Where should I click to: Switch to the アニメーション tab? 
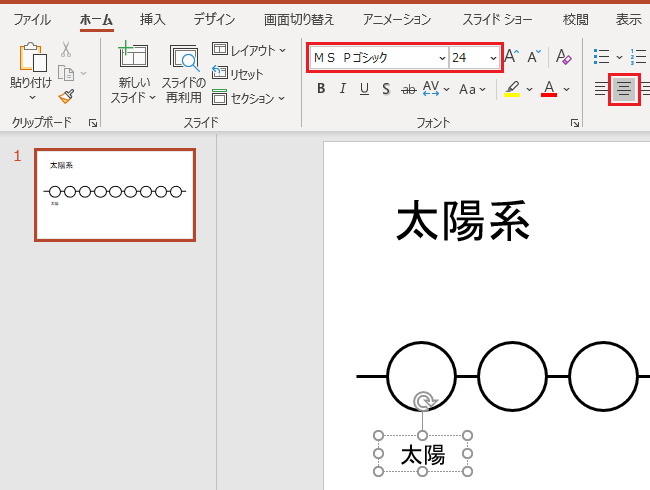(x=397, y=19)
